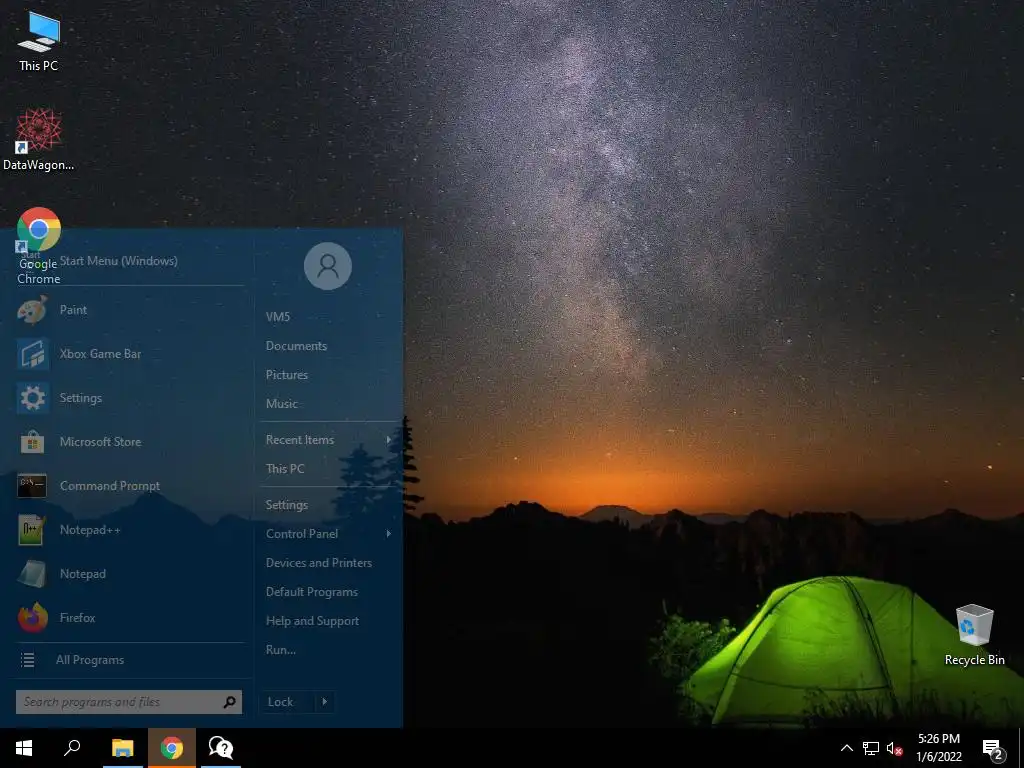This screenshot has width=1024, height=768.
Task: Click the network tray icon
Action: 871,748
